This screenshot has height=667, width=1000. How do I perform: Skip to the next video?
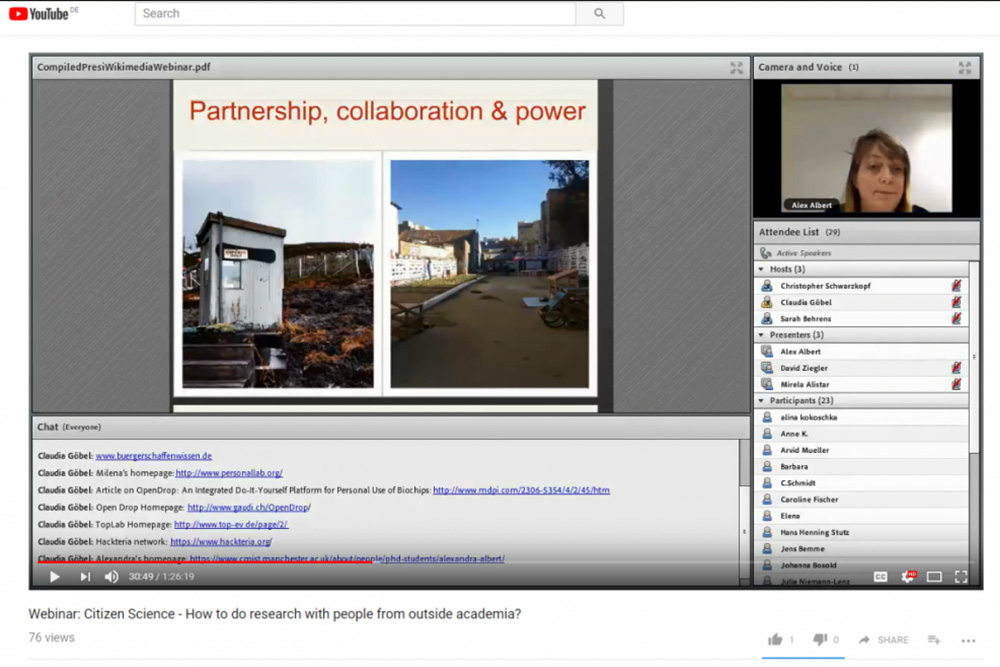pos(85,576)
